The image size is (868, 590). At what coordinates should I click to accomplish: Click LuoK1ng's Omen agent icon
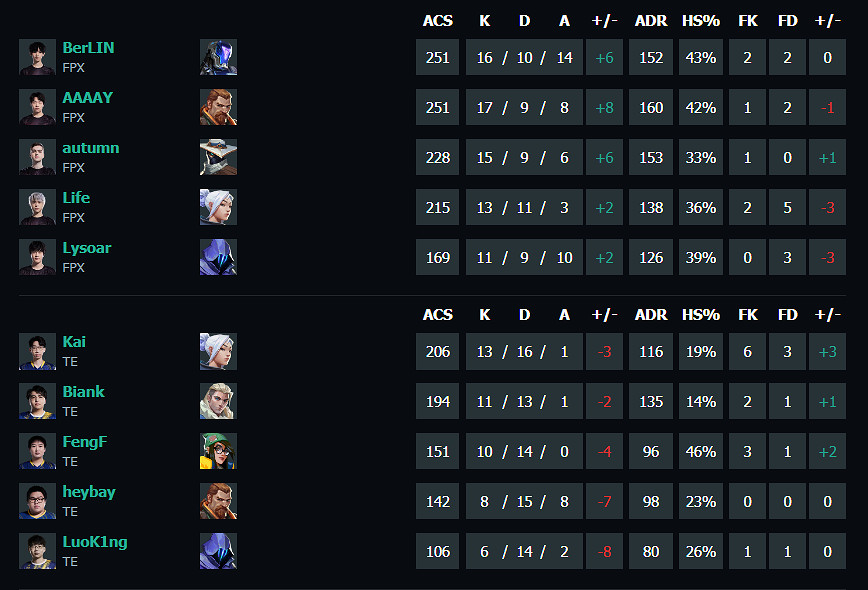coord(218,551)
